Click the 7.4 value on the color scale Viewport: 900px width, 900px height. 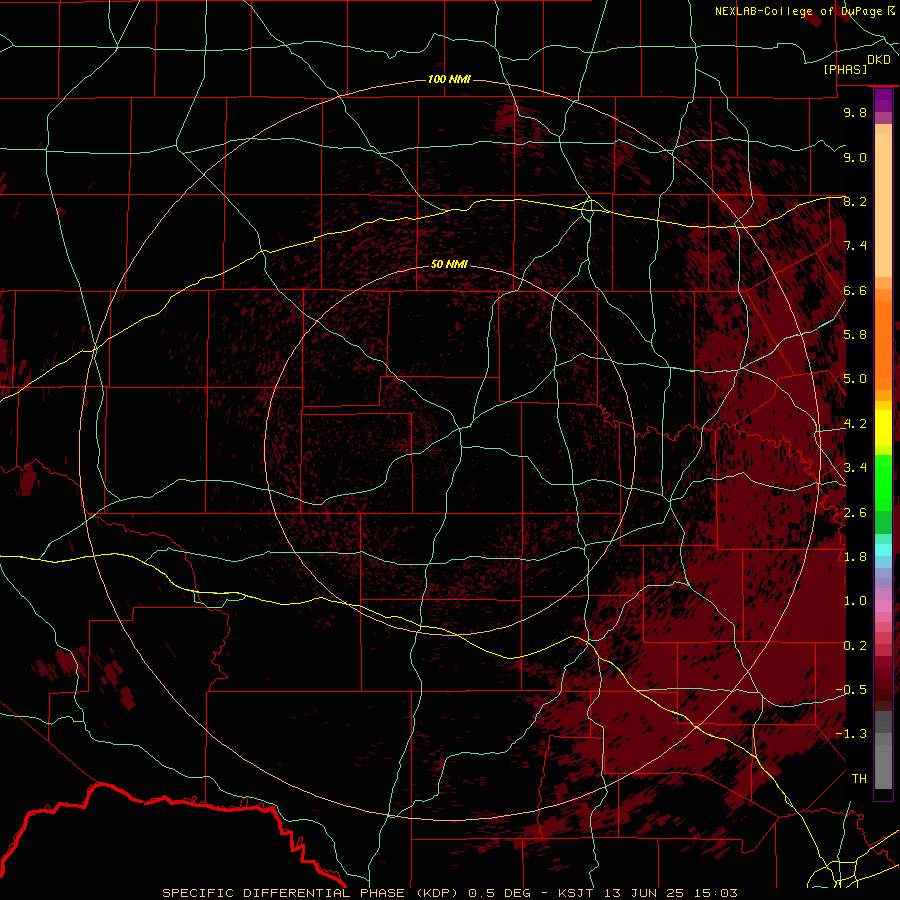[855, 246]
